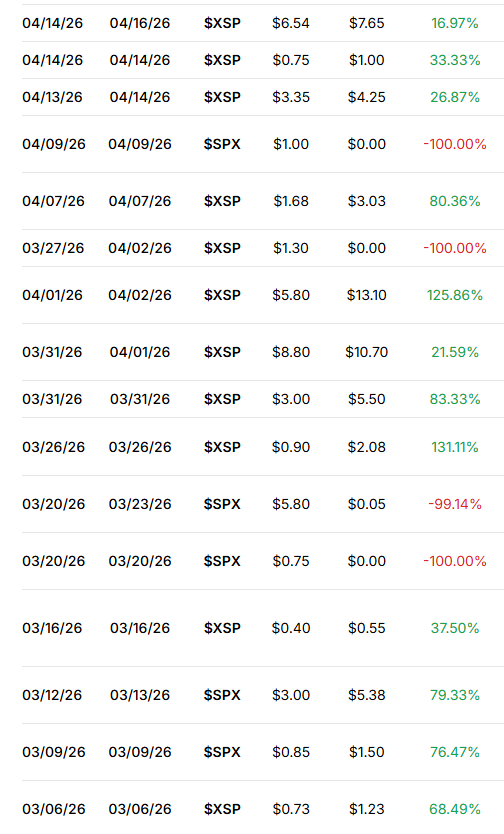Click the 80.36% return figure
Viewport: 504px width, 834px height.
pyautogui.click(x=455, y=201)
